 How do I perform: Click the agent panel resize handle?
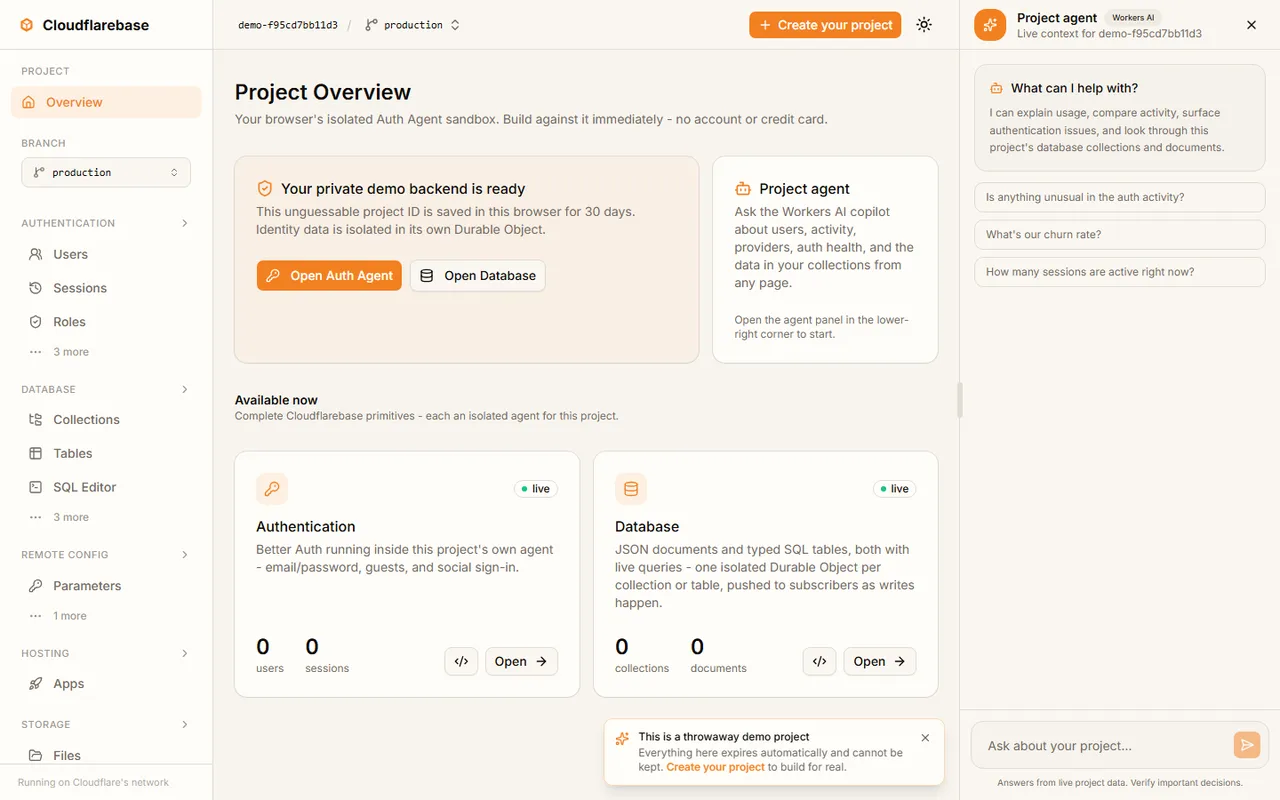pos(960,400)
